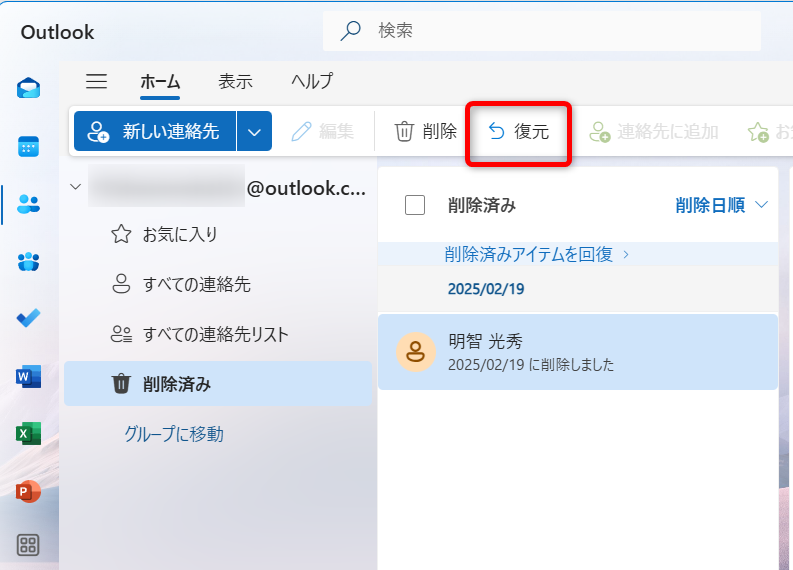Click Recover deleted items link
This screenshot has height=570, width=793.
(x=536, y=254)
